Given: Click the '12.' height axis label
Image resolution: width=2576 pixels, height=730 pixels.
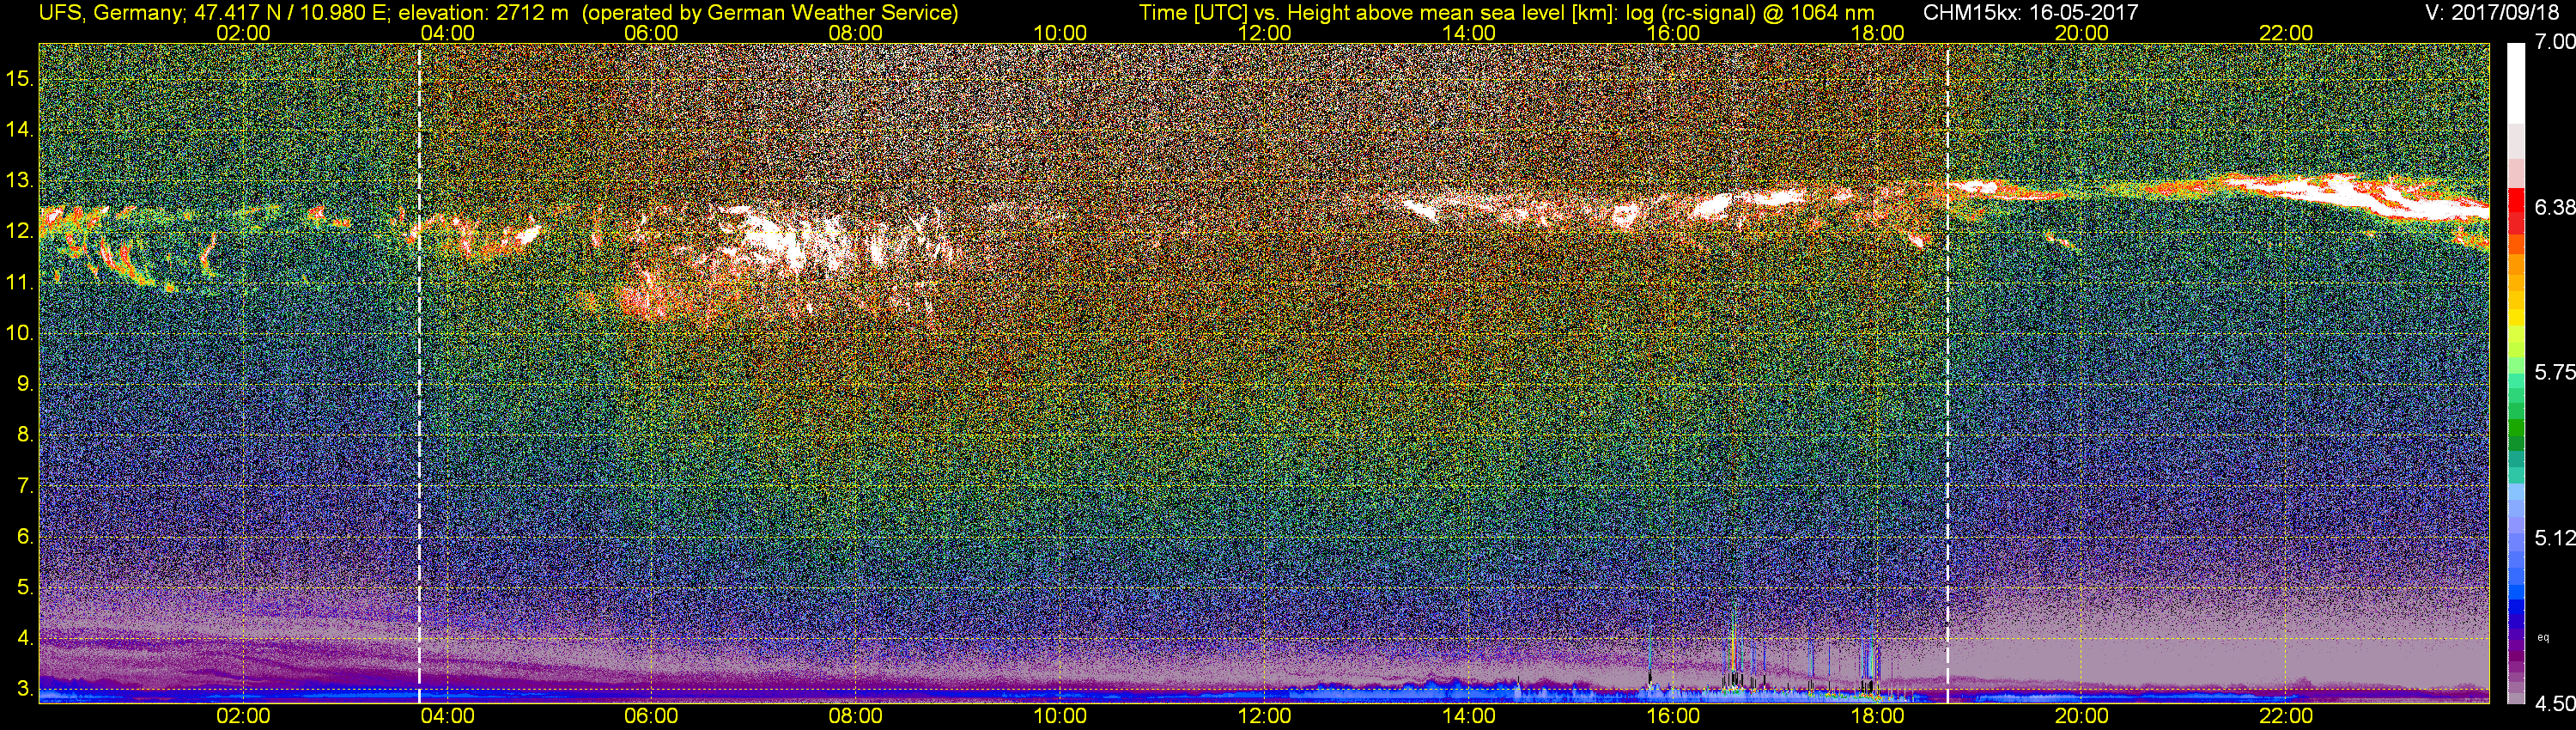Looking at the screenshot, I should point(19,231).
